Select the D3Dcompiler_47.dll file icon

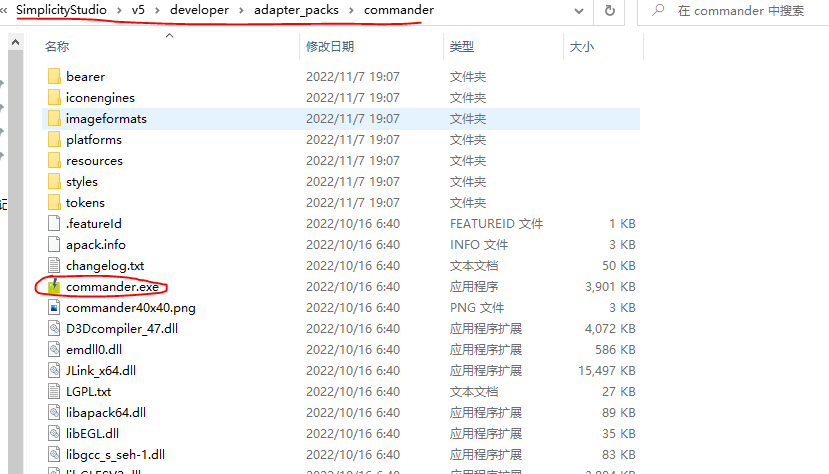pos(54,329)
